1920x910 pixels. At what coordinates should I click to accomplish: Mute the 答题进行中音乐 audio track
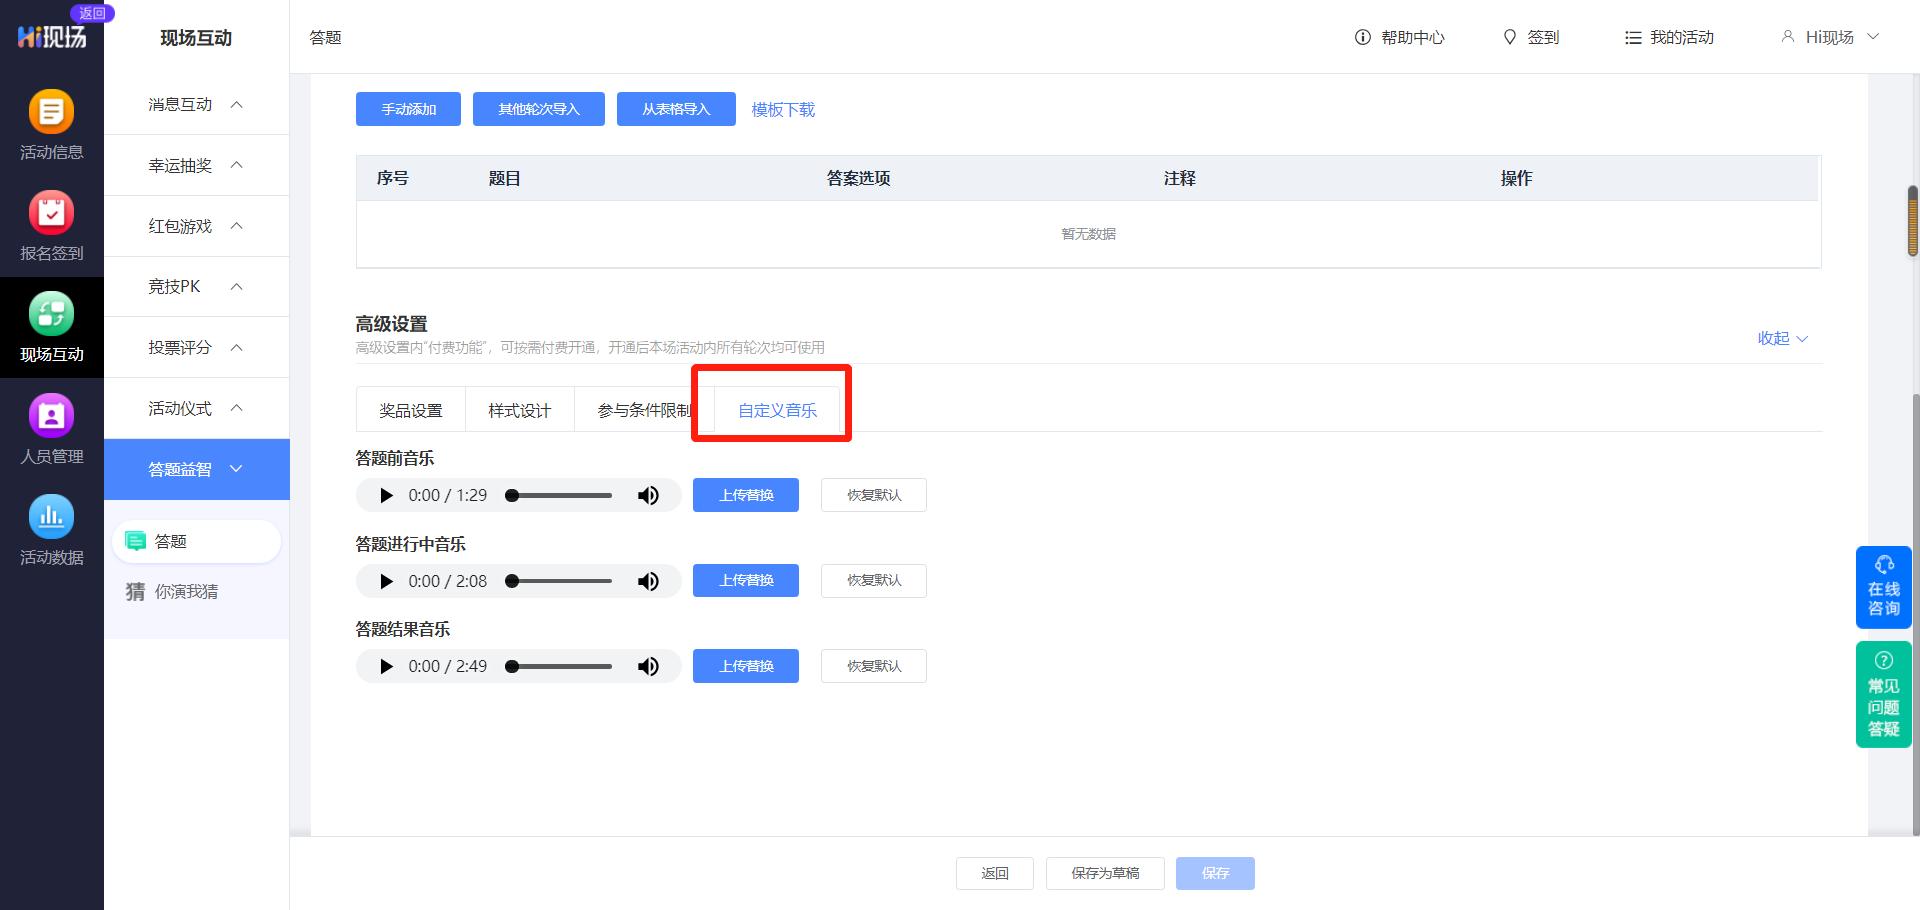(648, 581)
